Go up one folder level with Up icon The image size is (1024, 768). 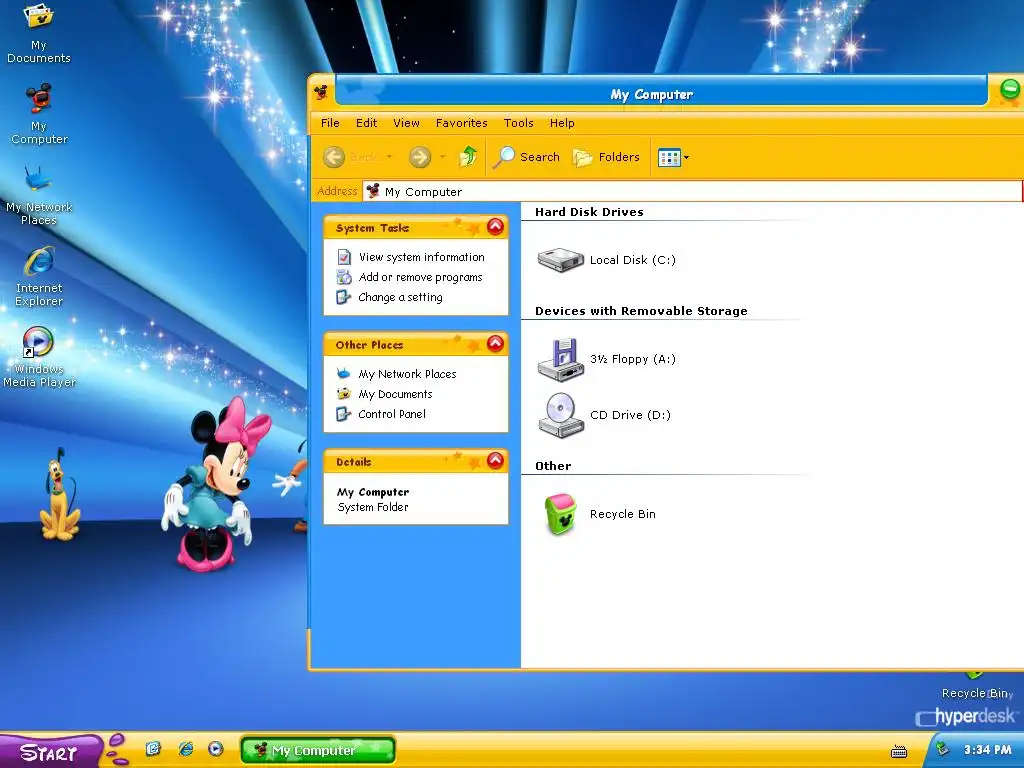[468, 157]
